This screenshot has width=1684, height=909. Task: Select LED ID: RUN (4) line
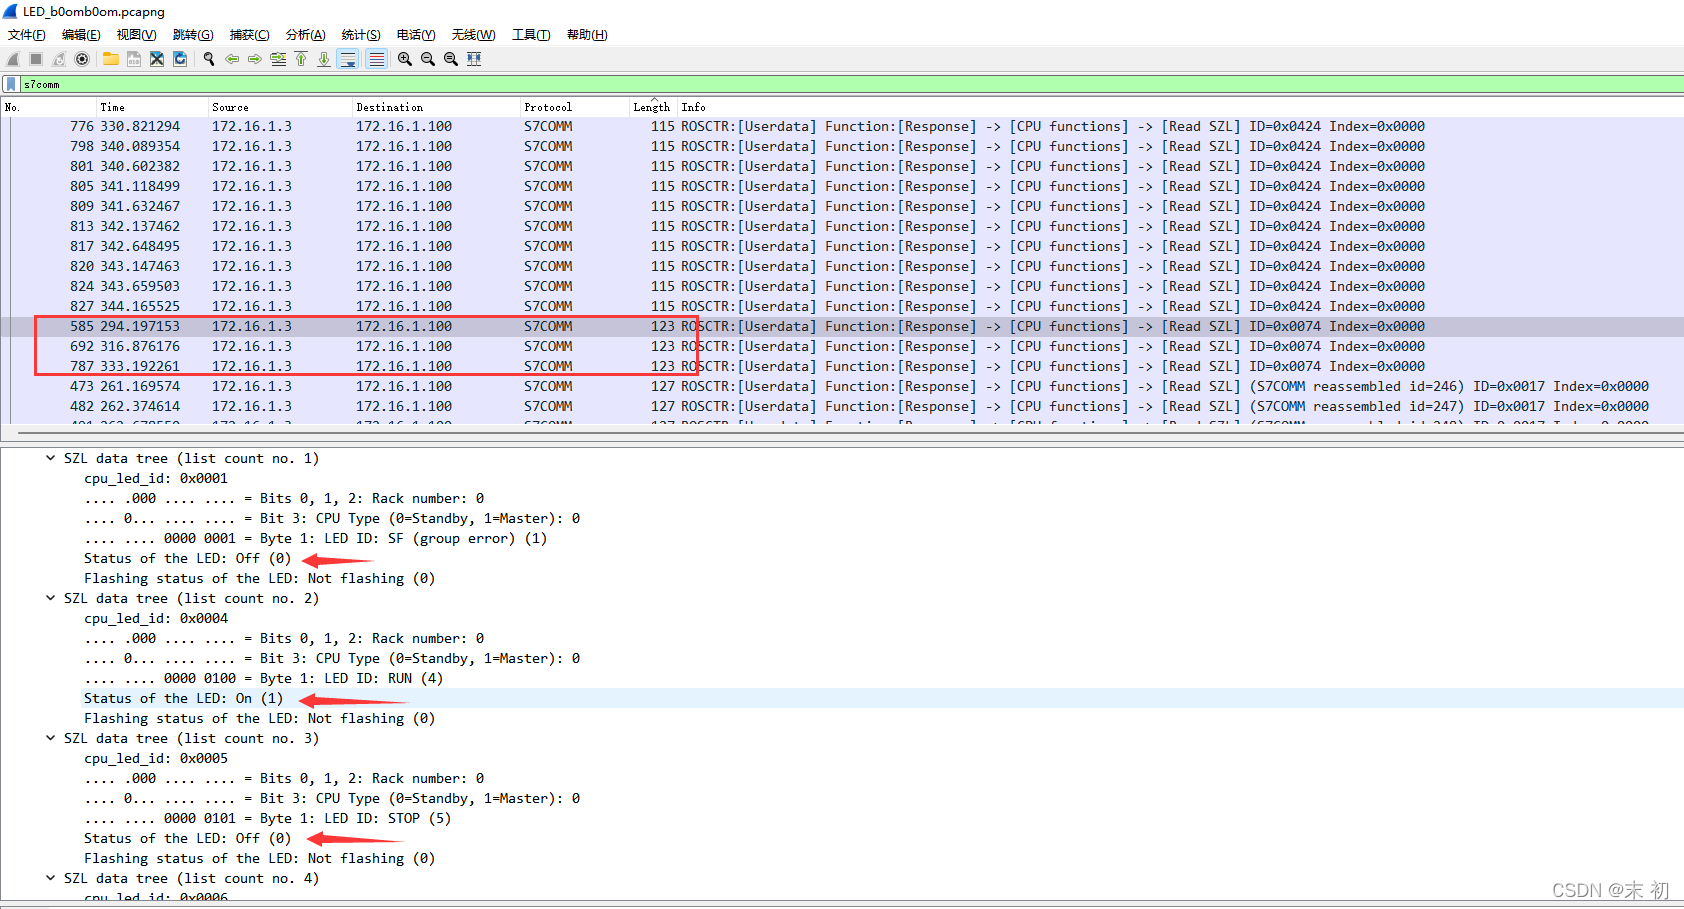point(264,678)
